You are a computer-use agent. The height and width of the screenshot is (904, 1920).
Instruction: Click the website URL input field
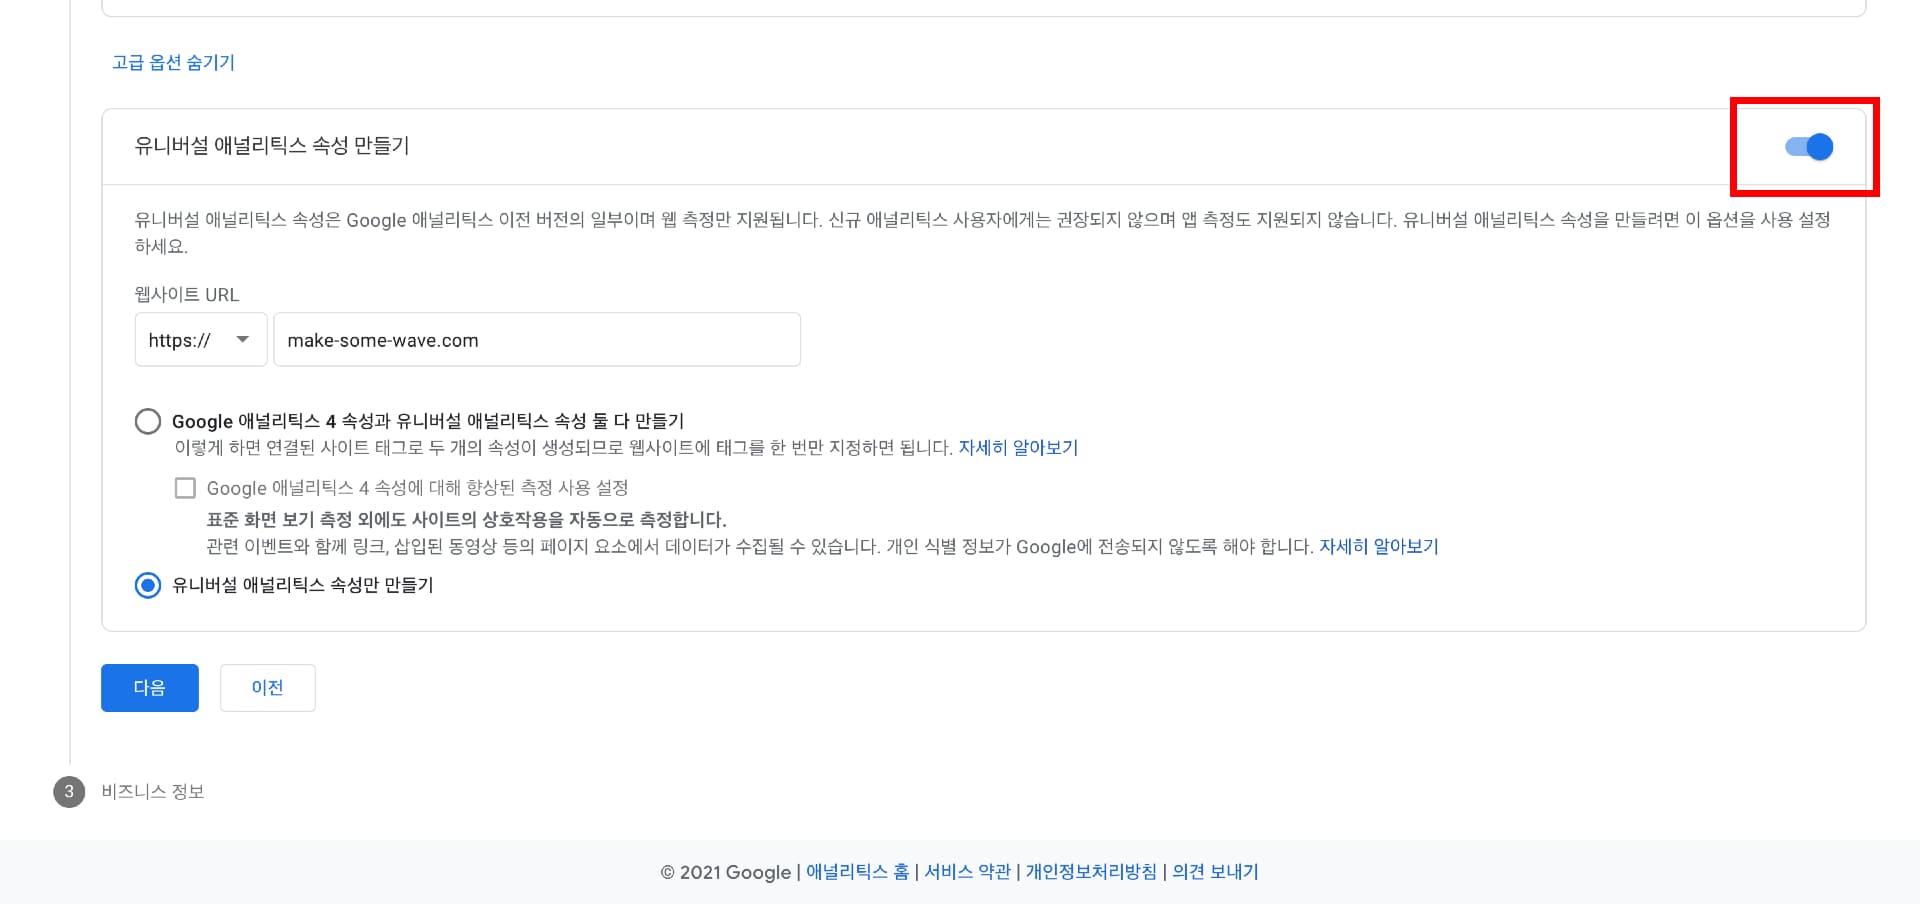537,339
